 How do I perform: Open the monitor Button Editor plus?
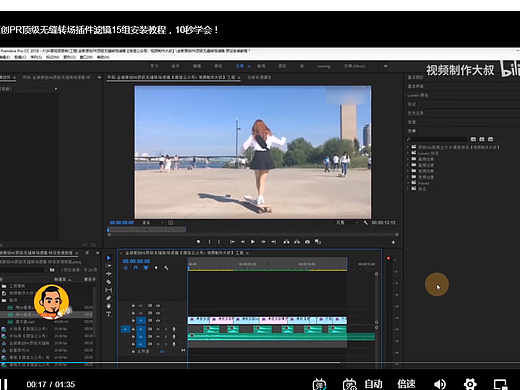[x=393, y=242]
